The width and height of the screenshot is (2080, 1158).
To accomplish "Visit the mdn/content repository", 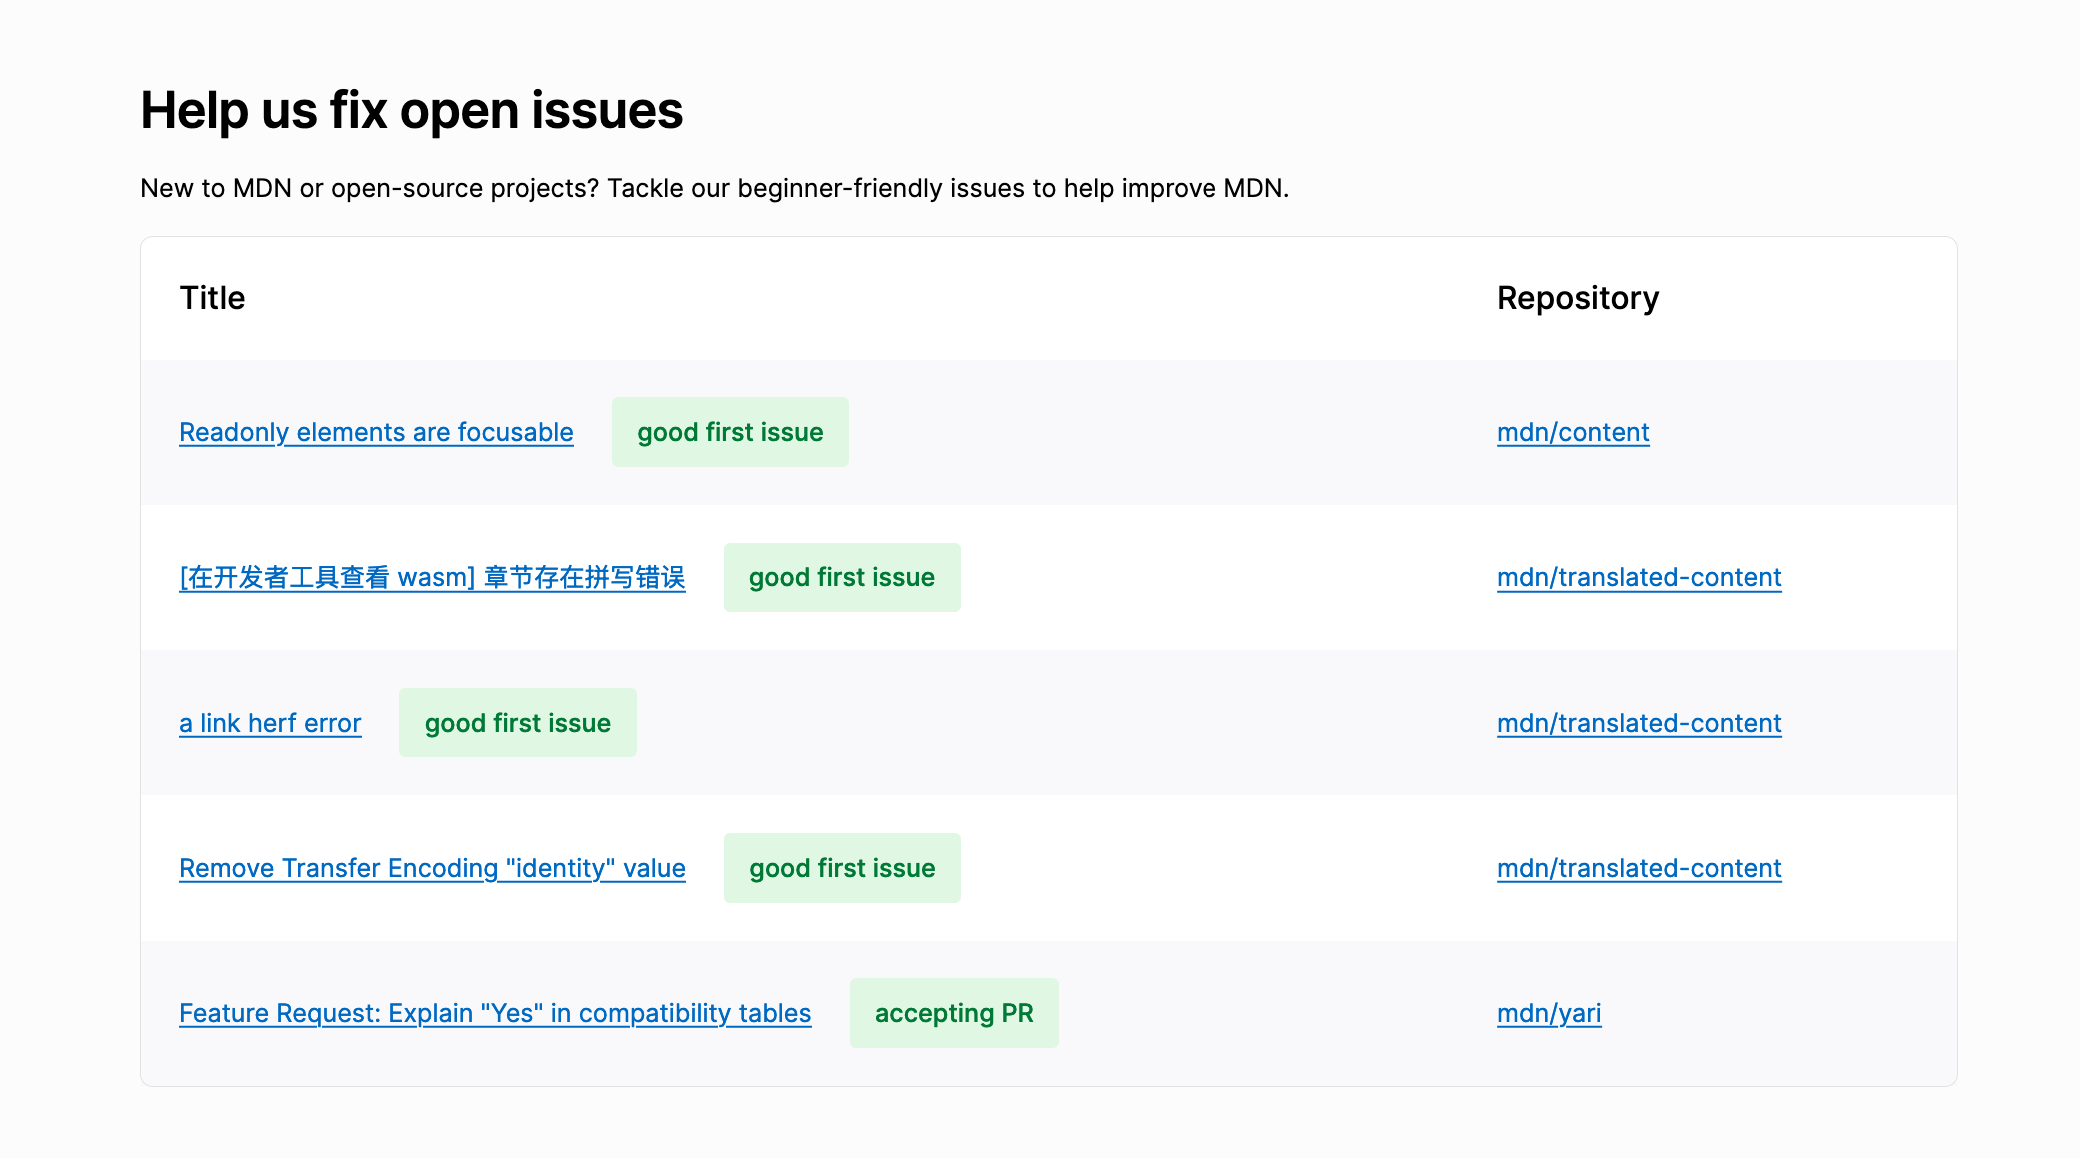I will 1573,432.
